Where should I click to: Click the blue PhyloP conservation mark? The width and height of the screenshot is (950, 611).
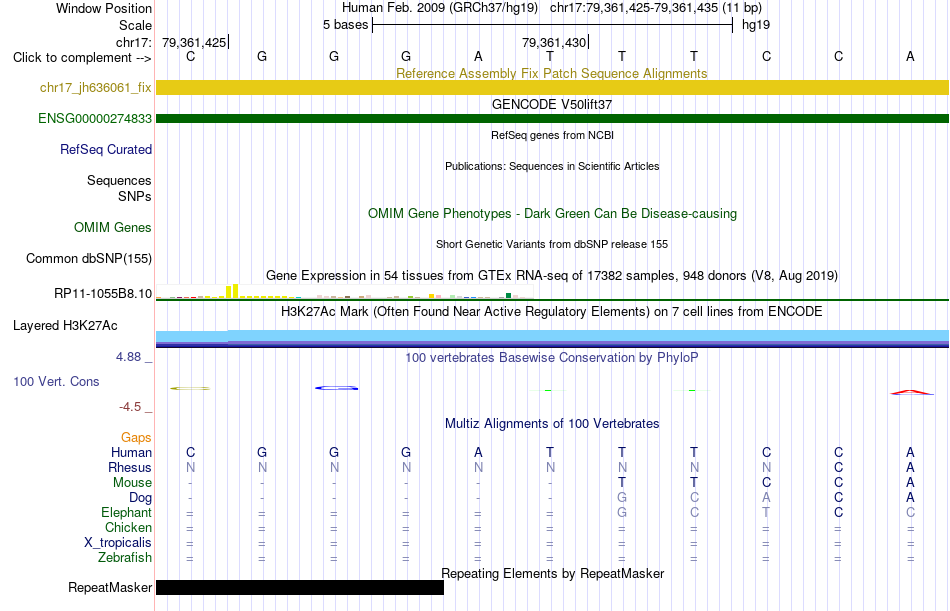(x=337, y=388)
